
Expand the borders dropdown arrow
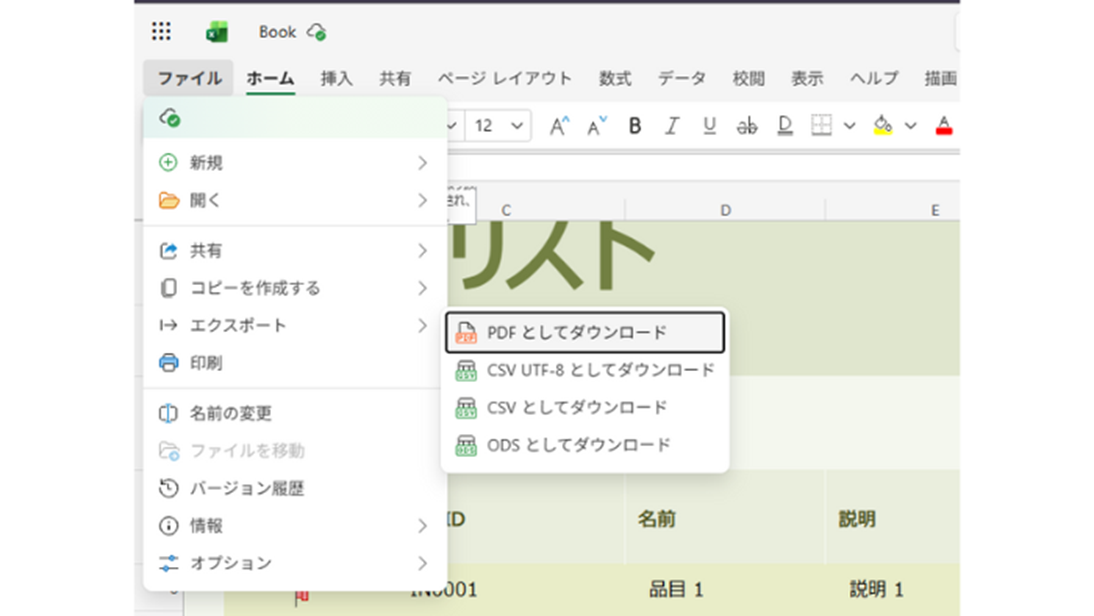click(x=849, y=126)
